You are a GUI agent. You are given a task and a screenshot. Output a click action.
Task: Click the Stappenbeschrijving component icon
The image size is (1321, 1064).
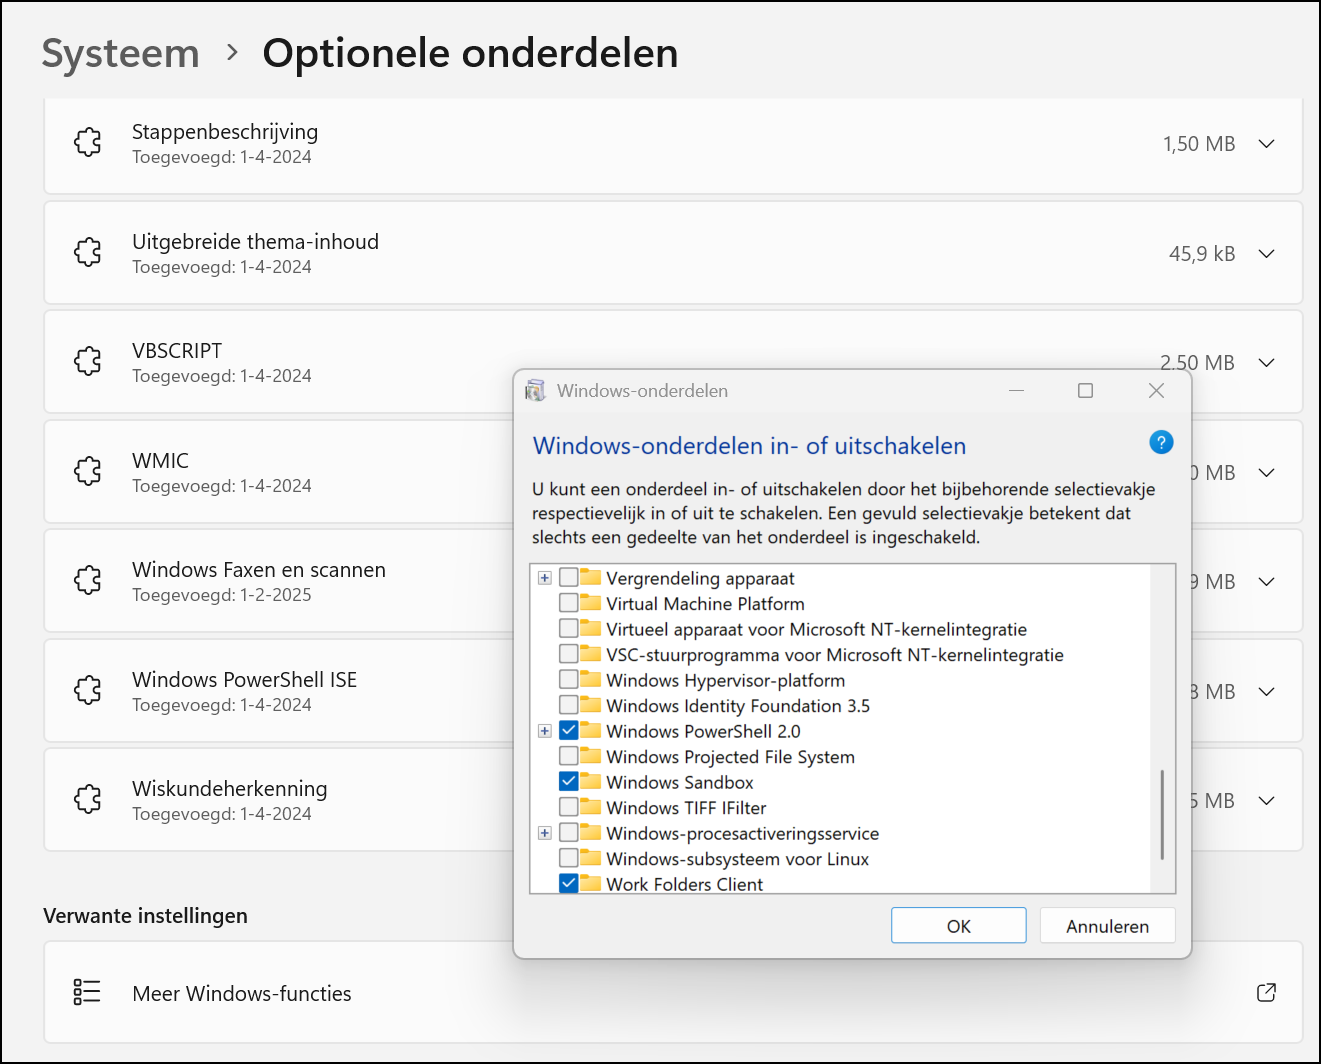(x=88, y=142)
